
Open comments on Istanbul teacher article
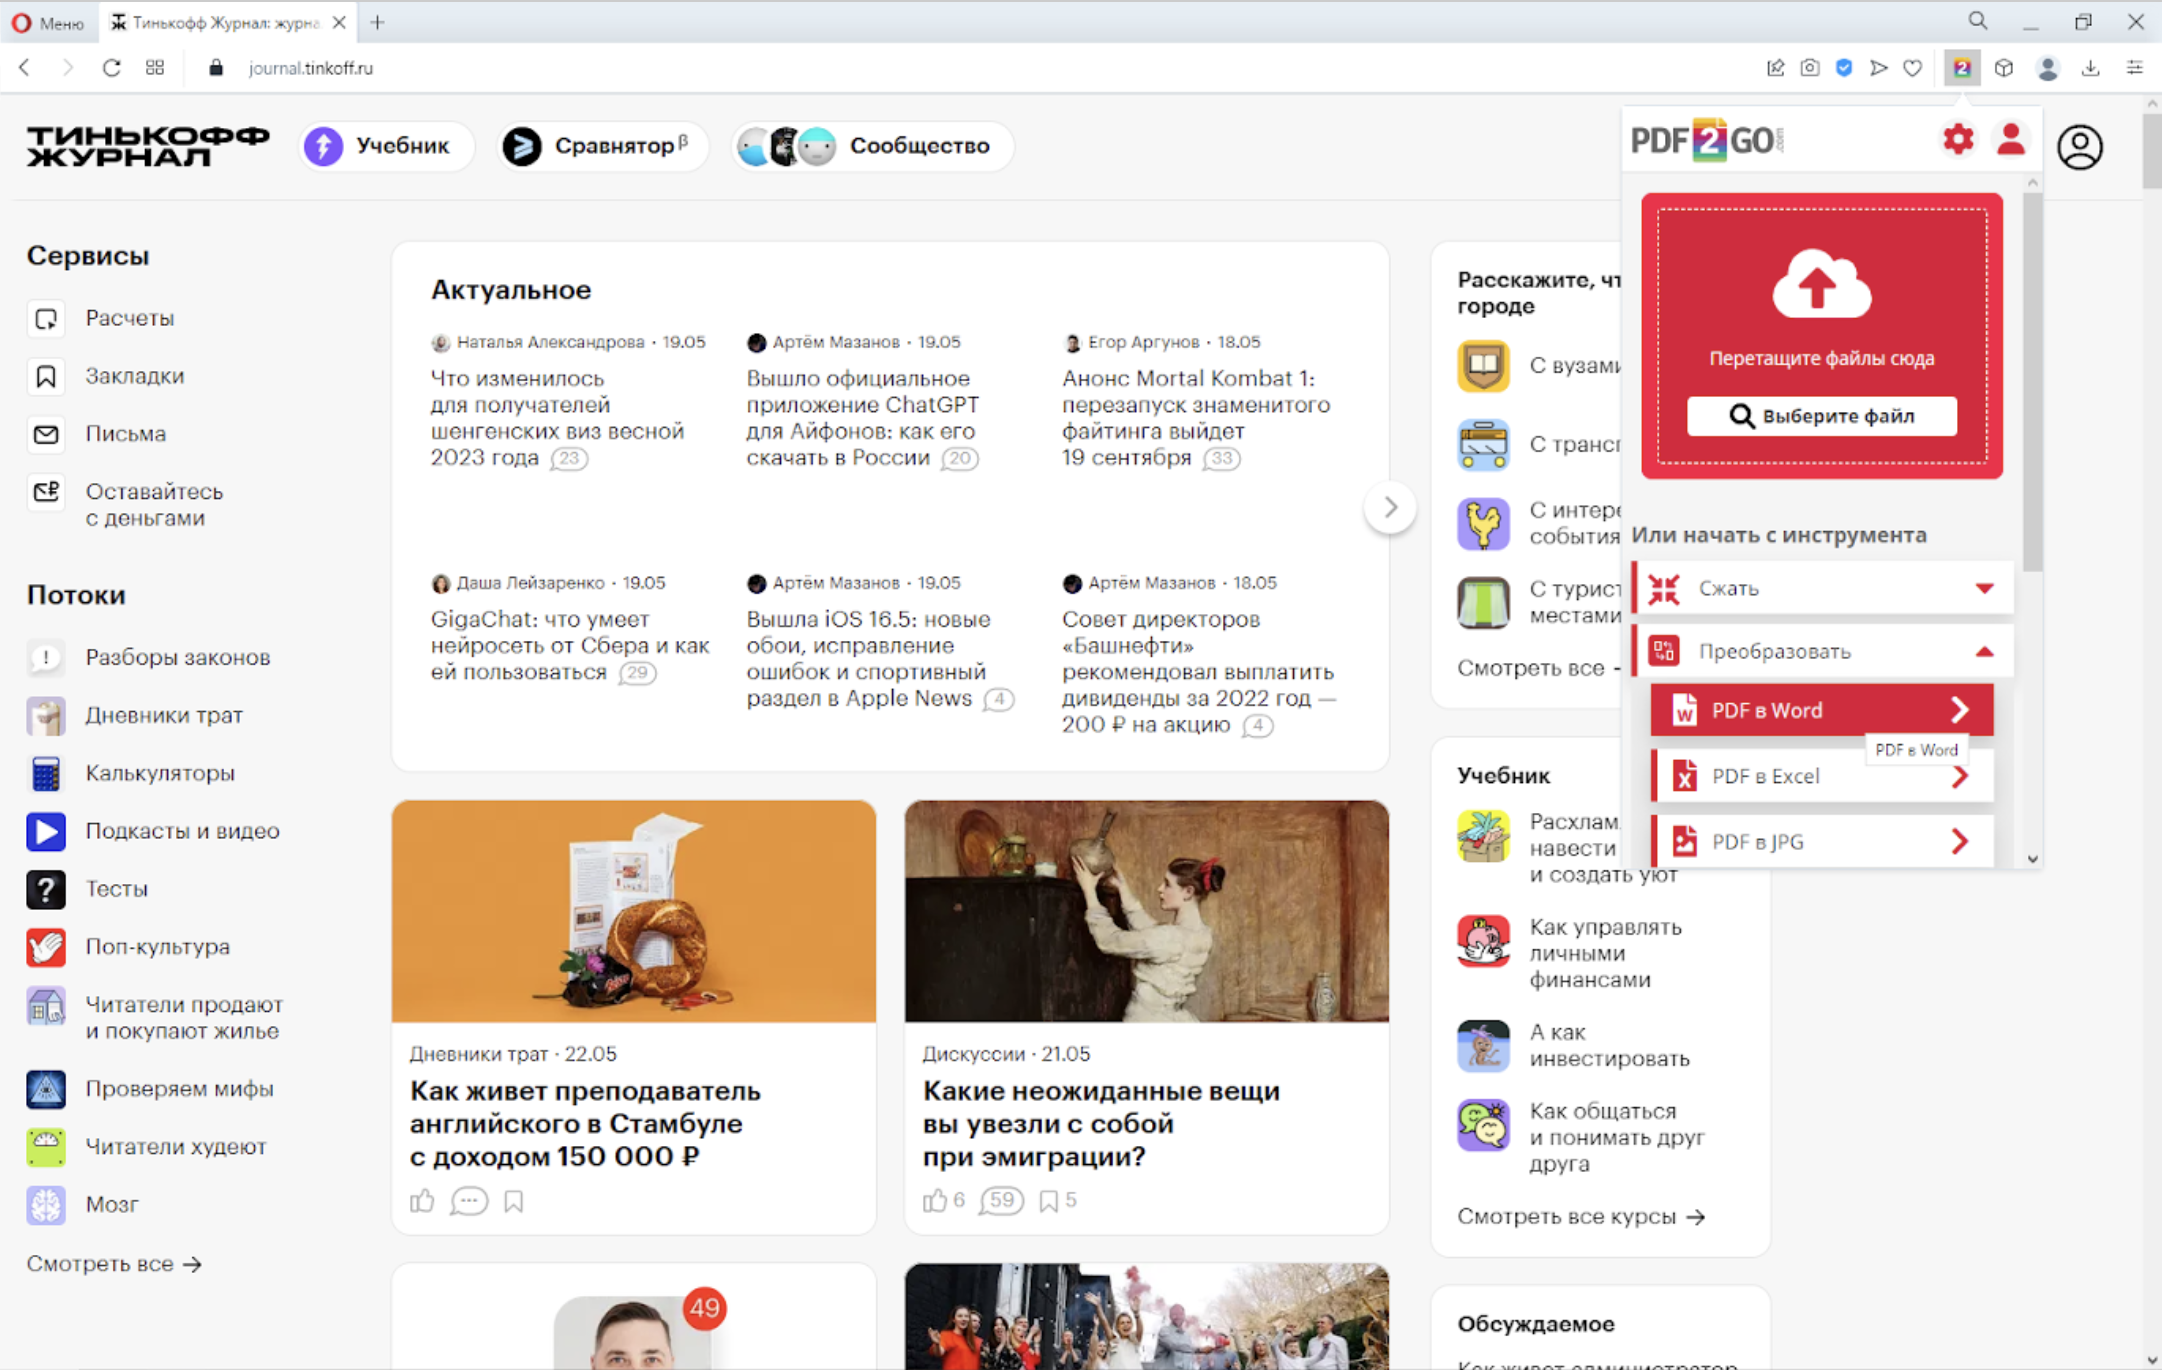tap(469, 1200)
